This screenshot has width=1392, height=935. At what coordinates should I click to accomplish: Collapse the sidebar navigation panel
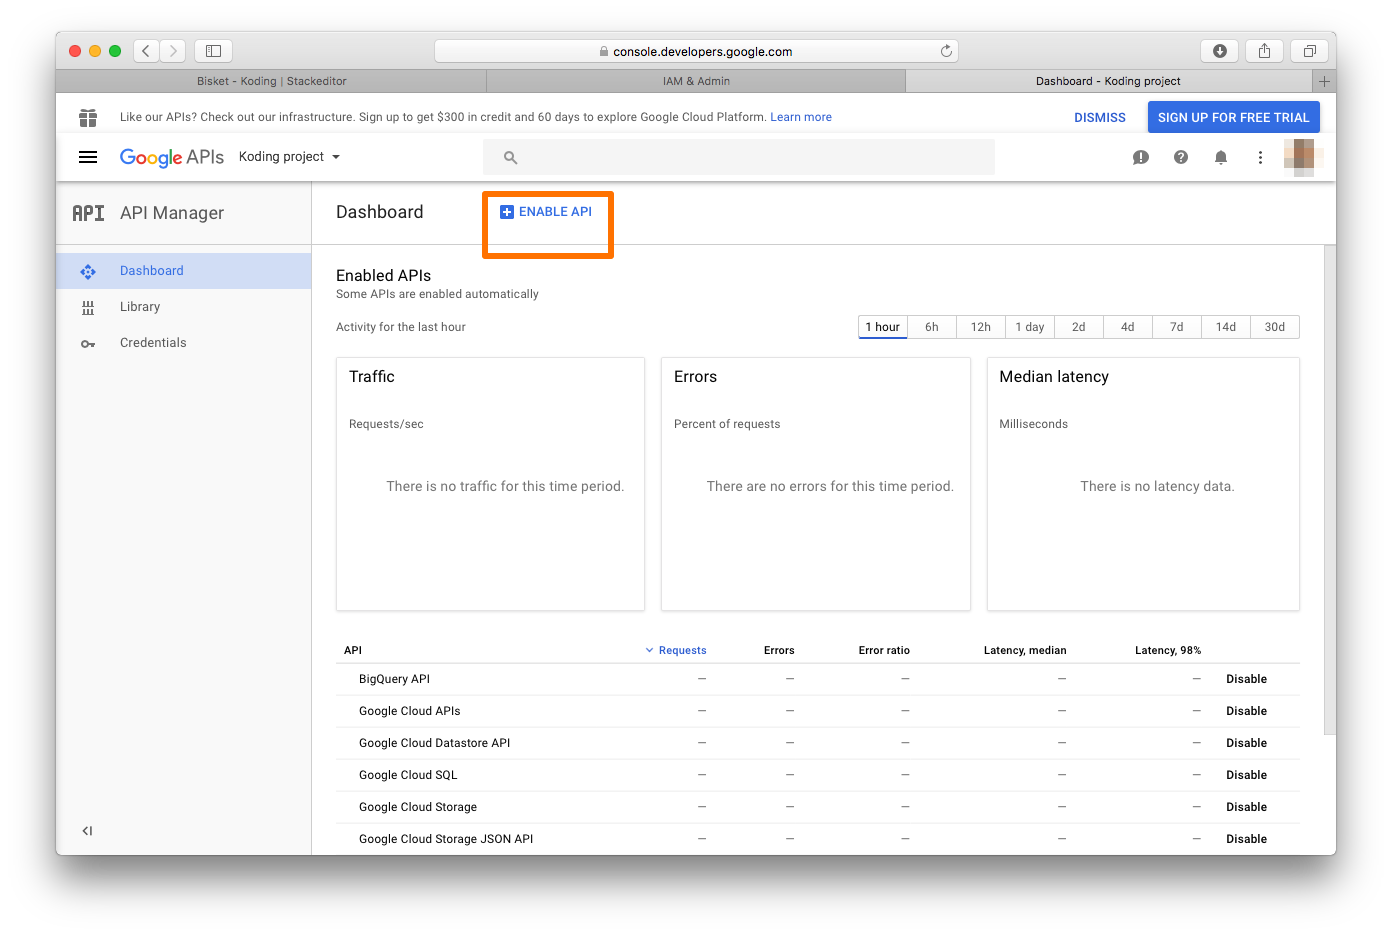[88, 831]
